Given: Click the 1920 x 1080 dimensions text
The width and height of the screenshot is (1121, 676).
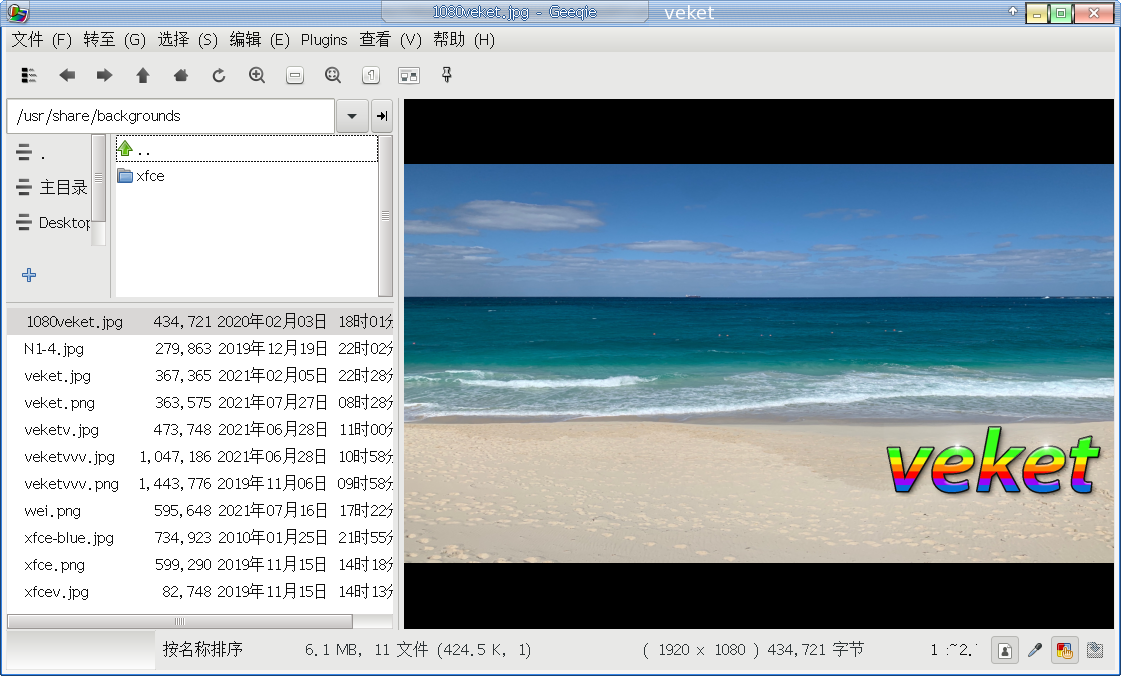Looking at the screenshot, I should (701, 650).
